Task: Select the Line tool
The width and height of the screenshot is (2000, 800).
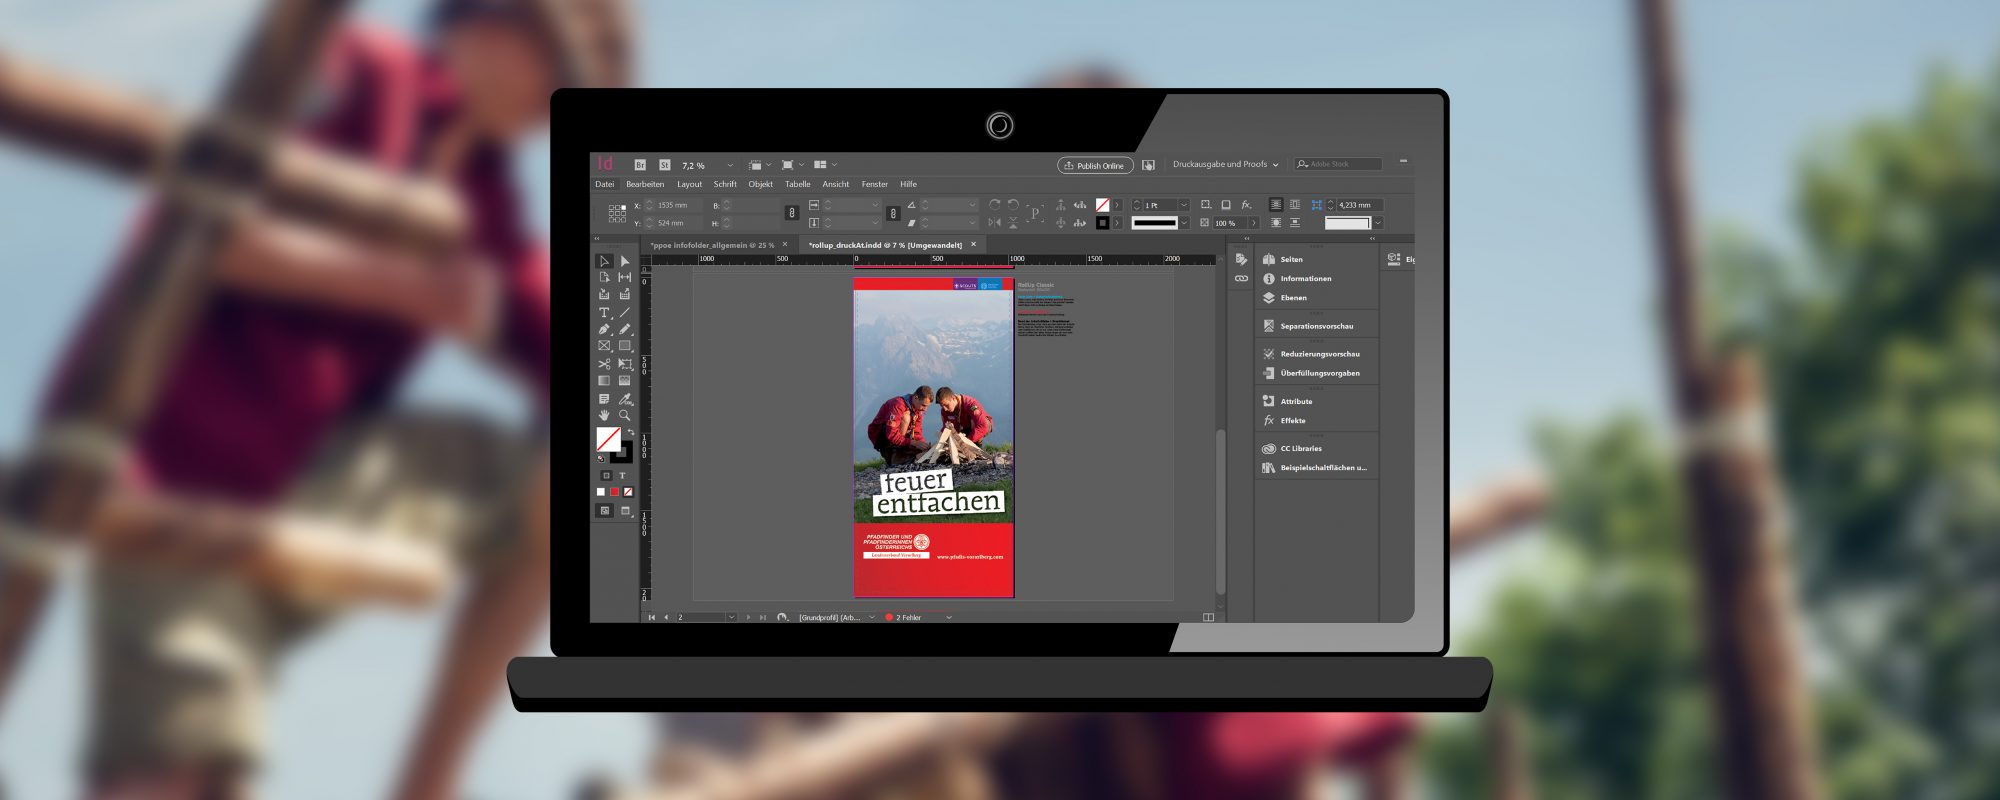Action: click(x=625, y=312)
